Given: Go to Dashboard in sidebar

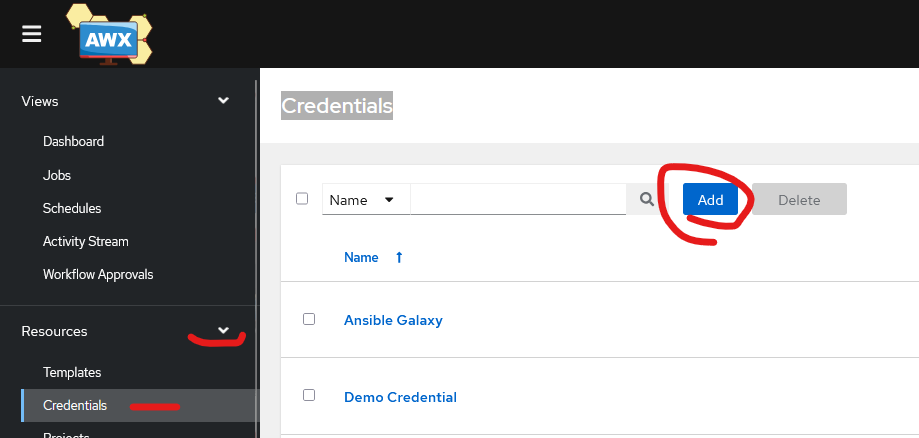Looking at the screenshot, I should coord(73,141).
